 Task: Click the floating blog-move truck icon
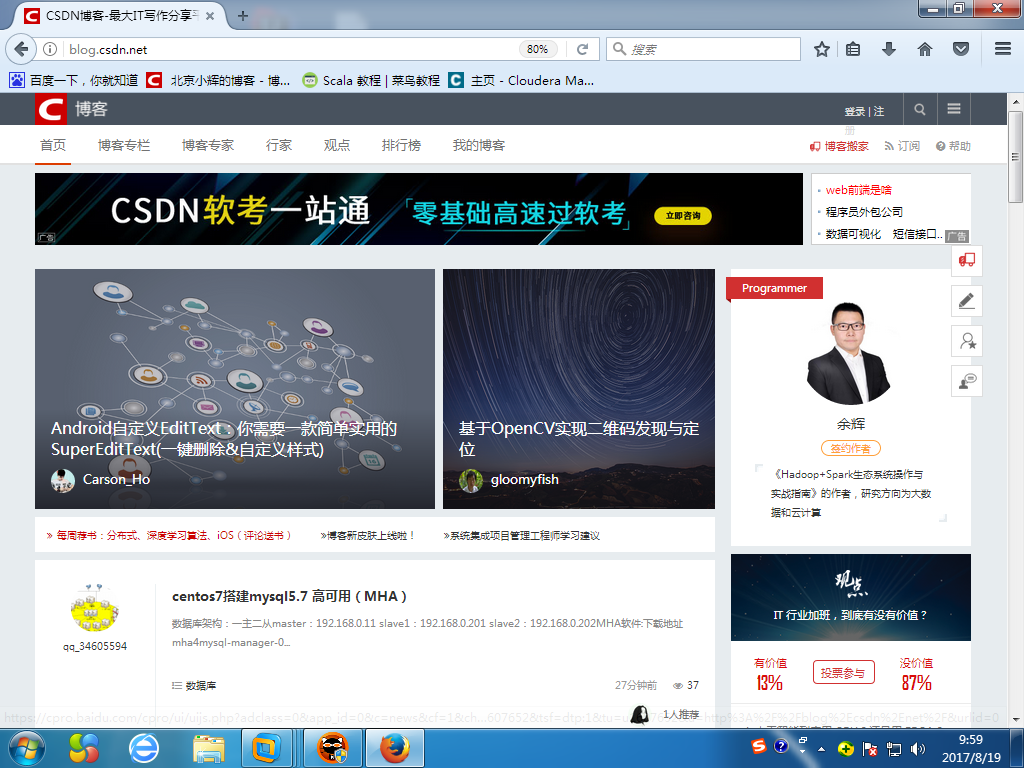pos(967,260)
